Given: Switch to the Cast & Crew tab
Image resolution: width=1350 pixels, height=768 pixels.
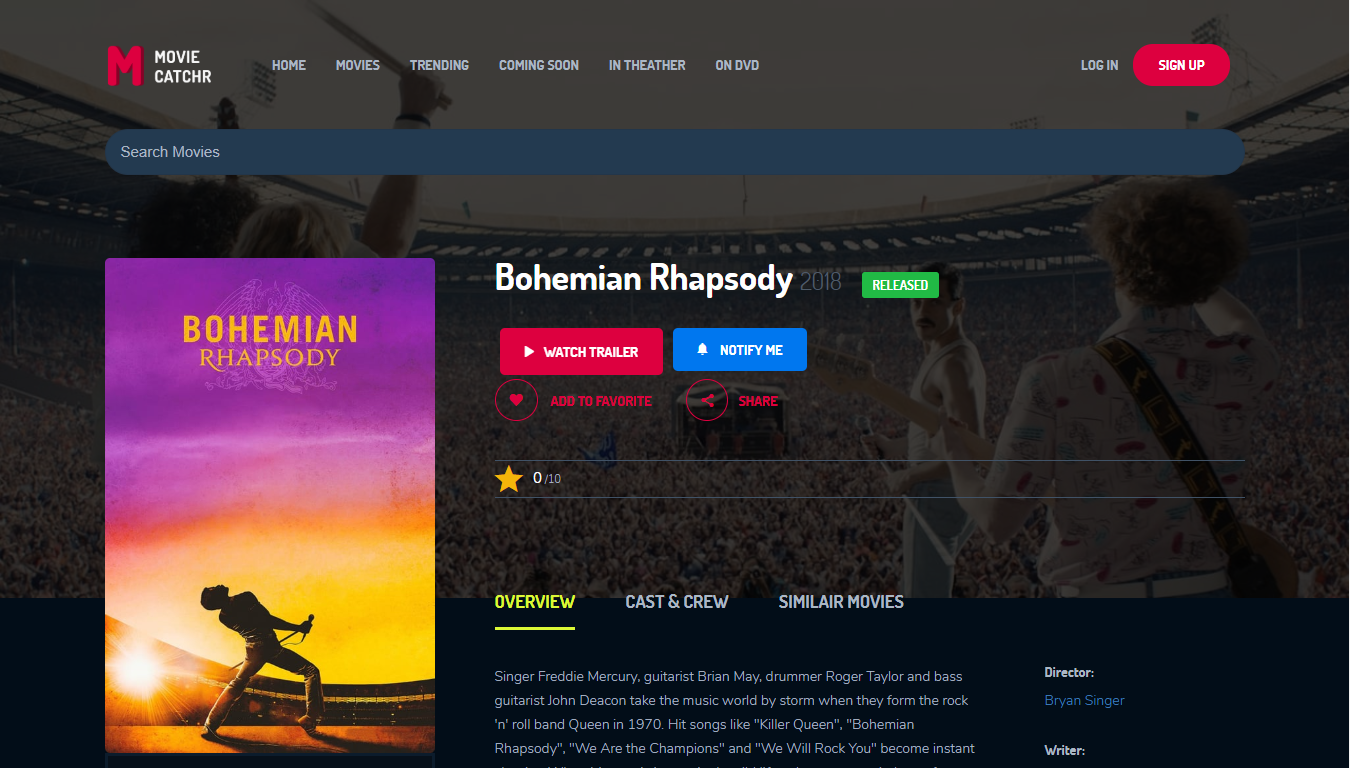Looking at the screenshot, I should (x=677, y=602).
